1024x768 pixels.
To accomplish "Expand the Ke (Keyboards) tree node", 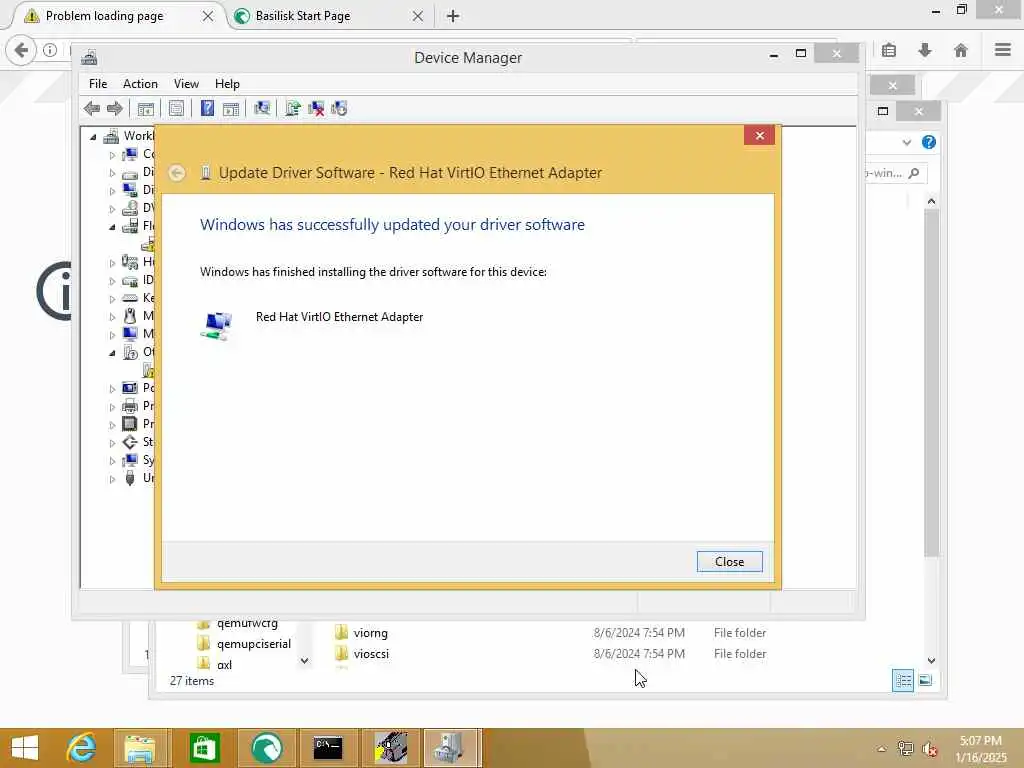I will point(112,298).
